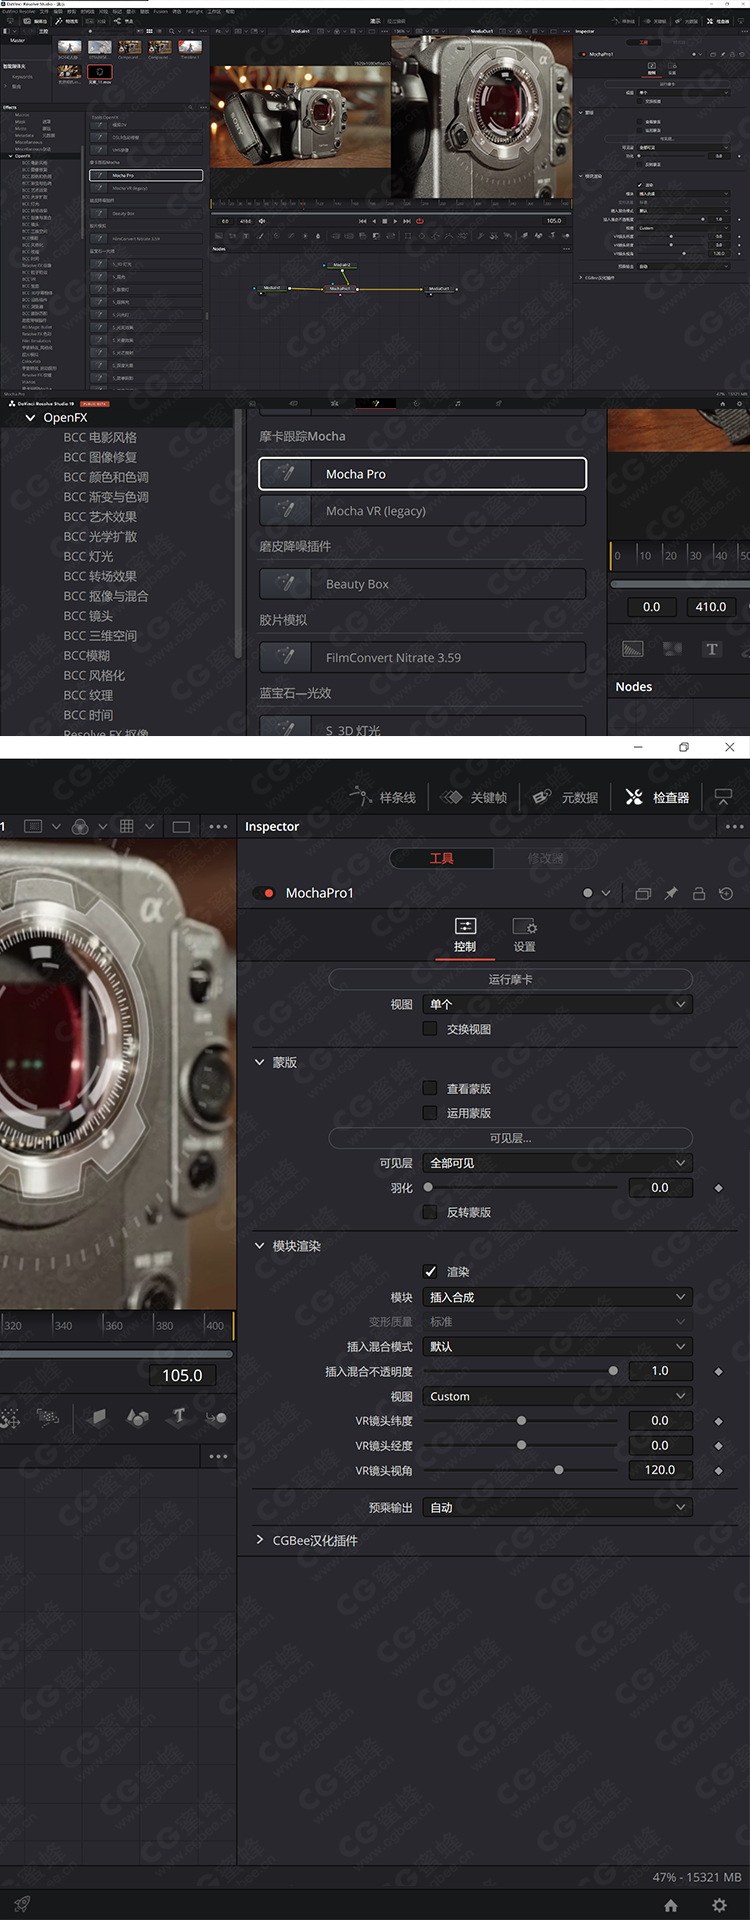Click the monitor icon right of 检查器
Screen dimensions: 750x1920
click(x=723, y=797)
